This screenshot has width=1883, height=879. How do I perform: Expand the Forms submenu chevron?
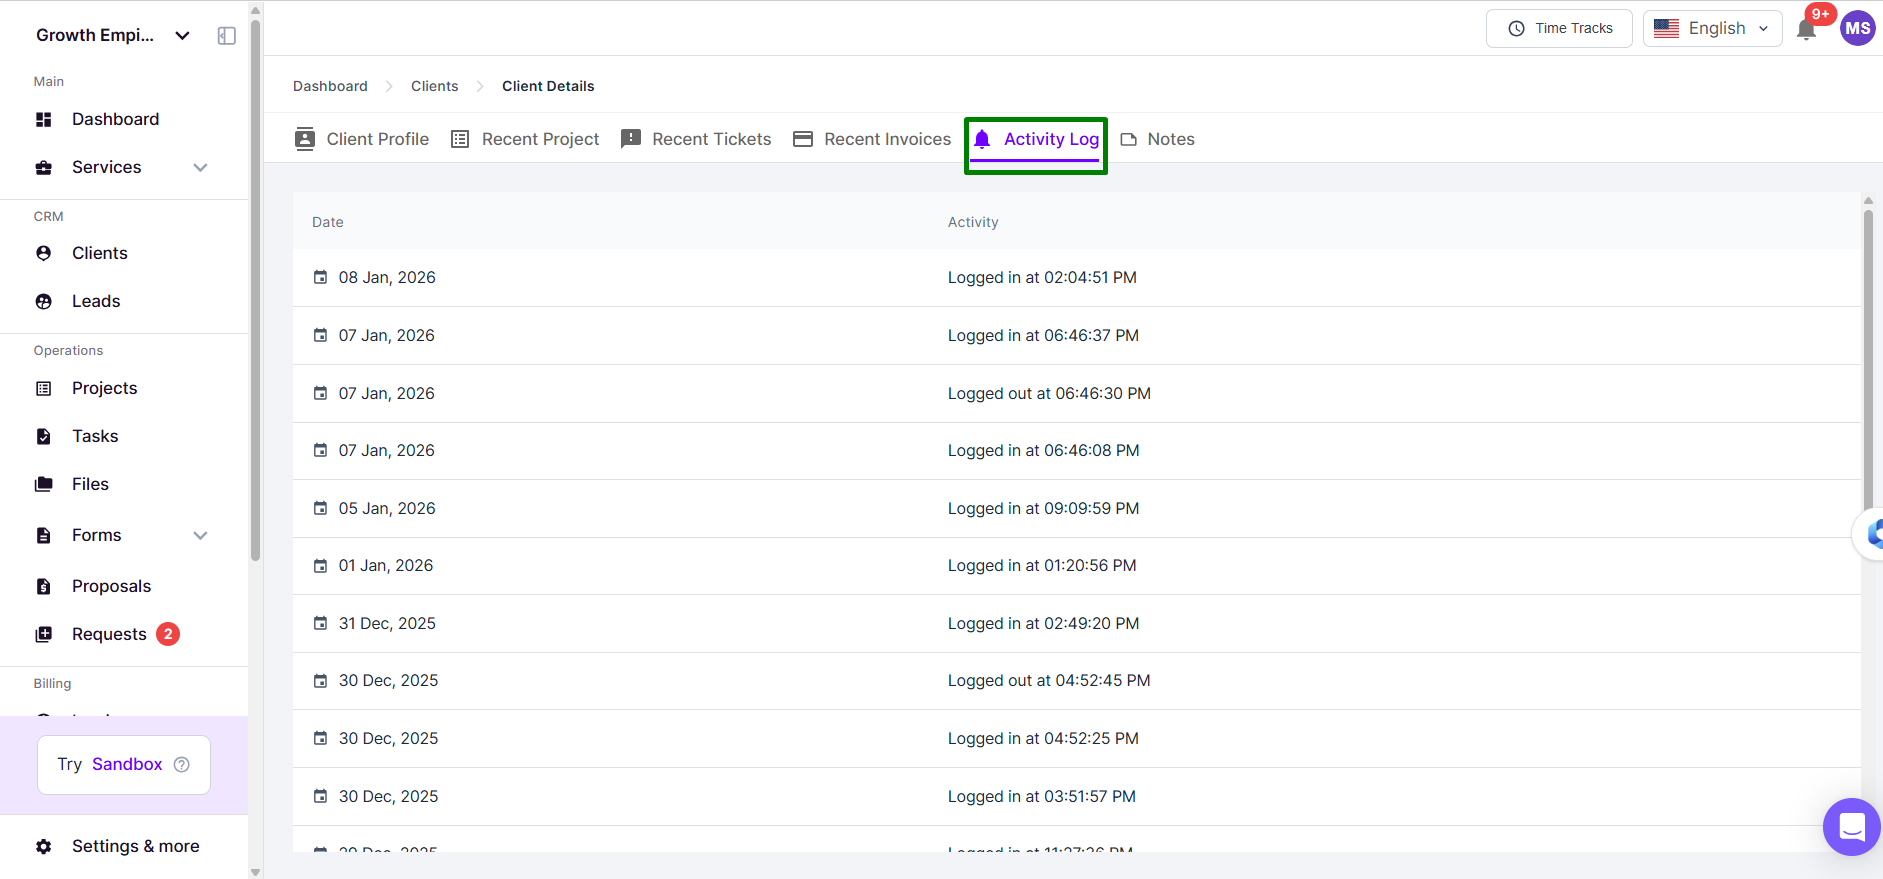pyautogui.click(x=200, y=536)
